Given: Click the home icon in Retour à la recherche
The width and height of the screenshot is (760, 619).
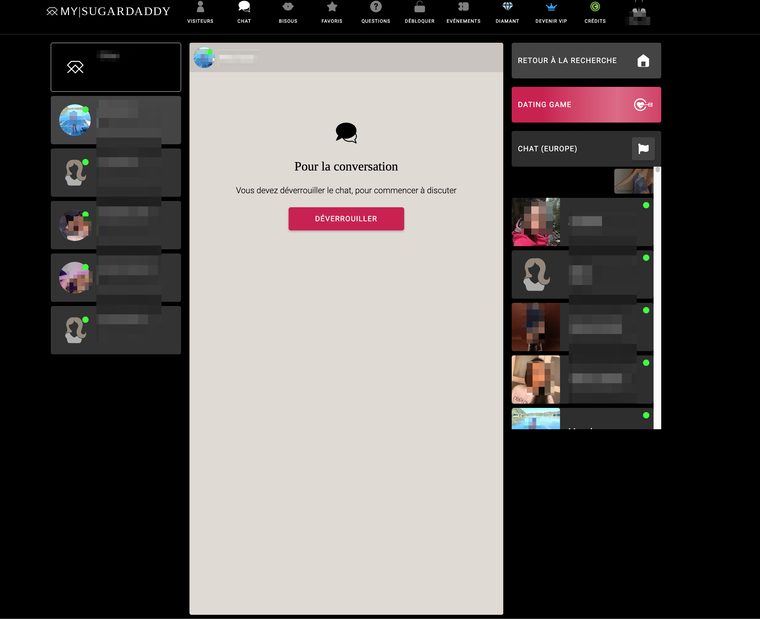Looking at the screenshot, I should (643, 61).
